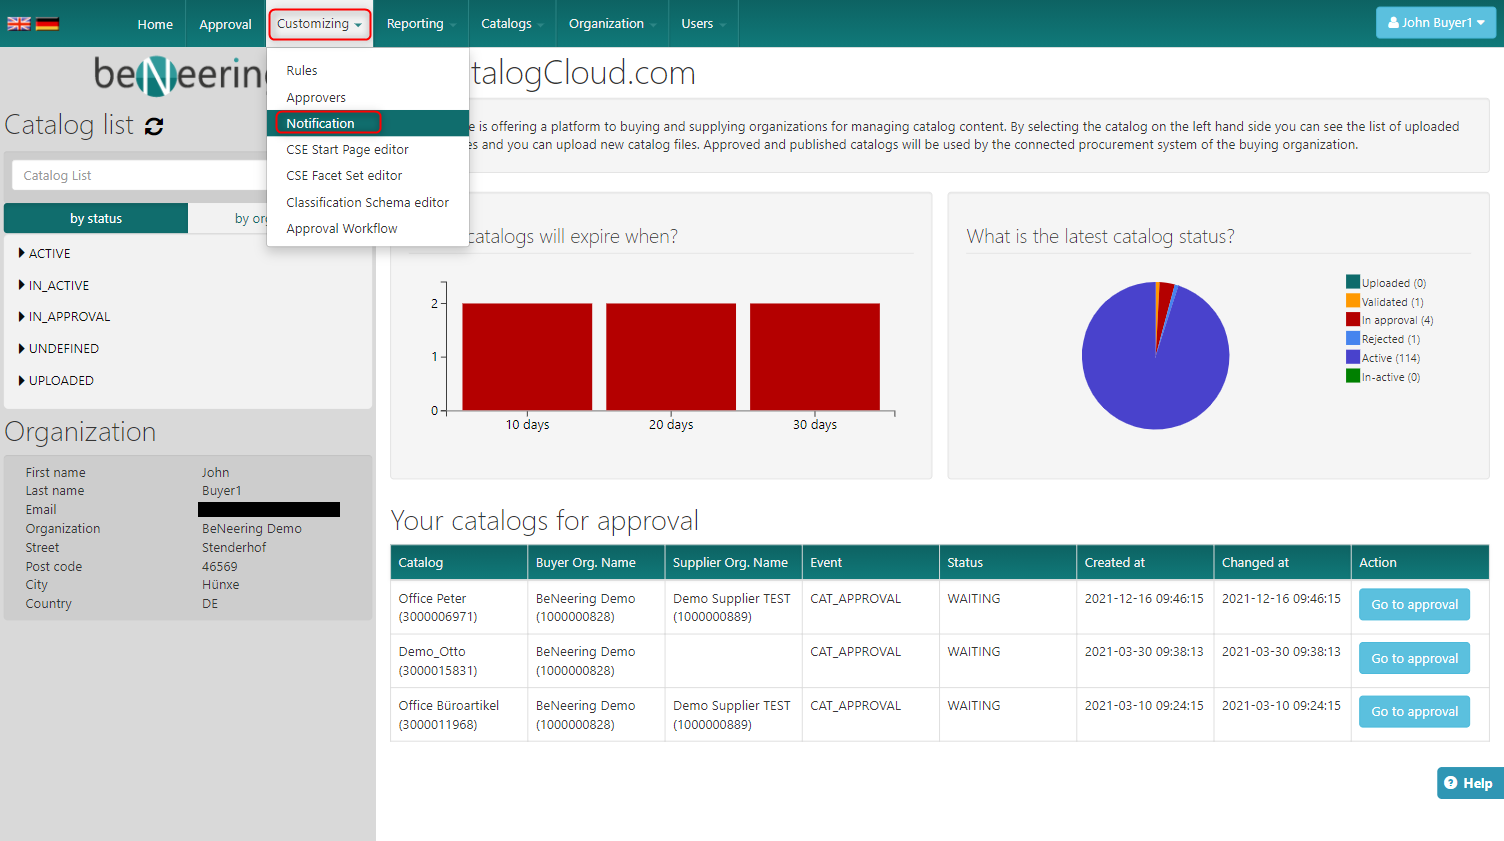Switch to the by status tab
The height and width of the screenshot is (841, 1504).
pos(96,218)
